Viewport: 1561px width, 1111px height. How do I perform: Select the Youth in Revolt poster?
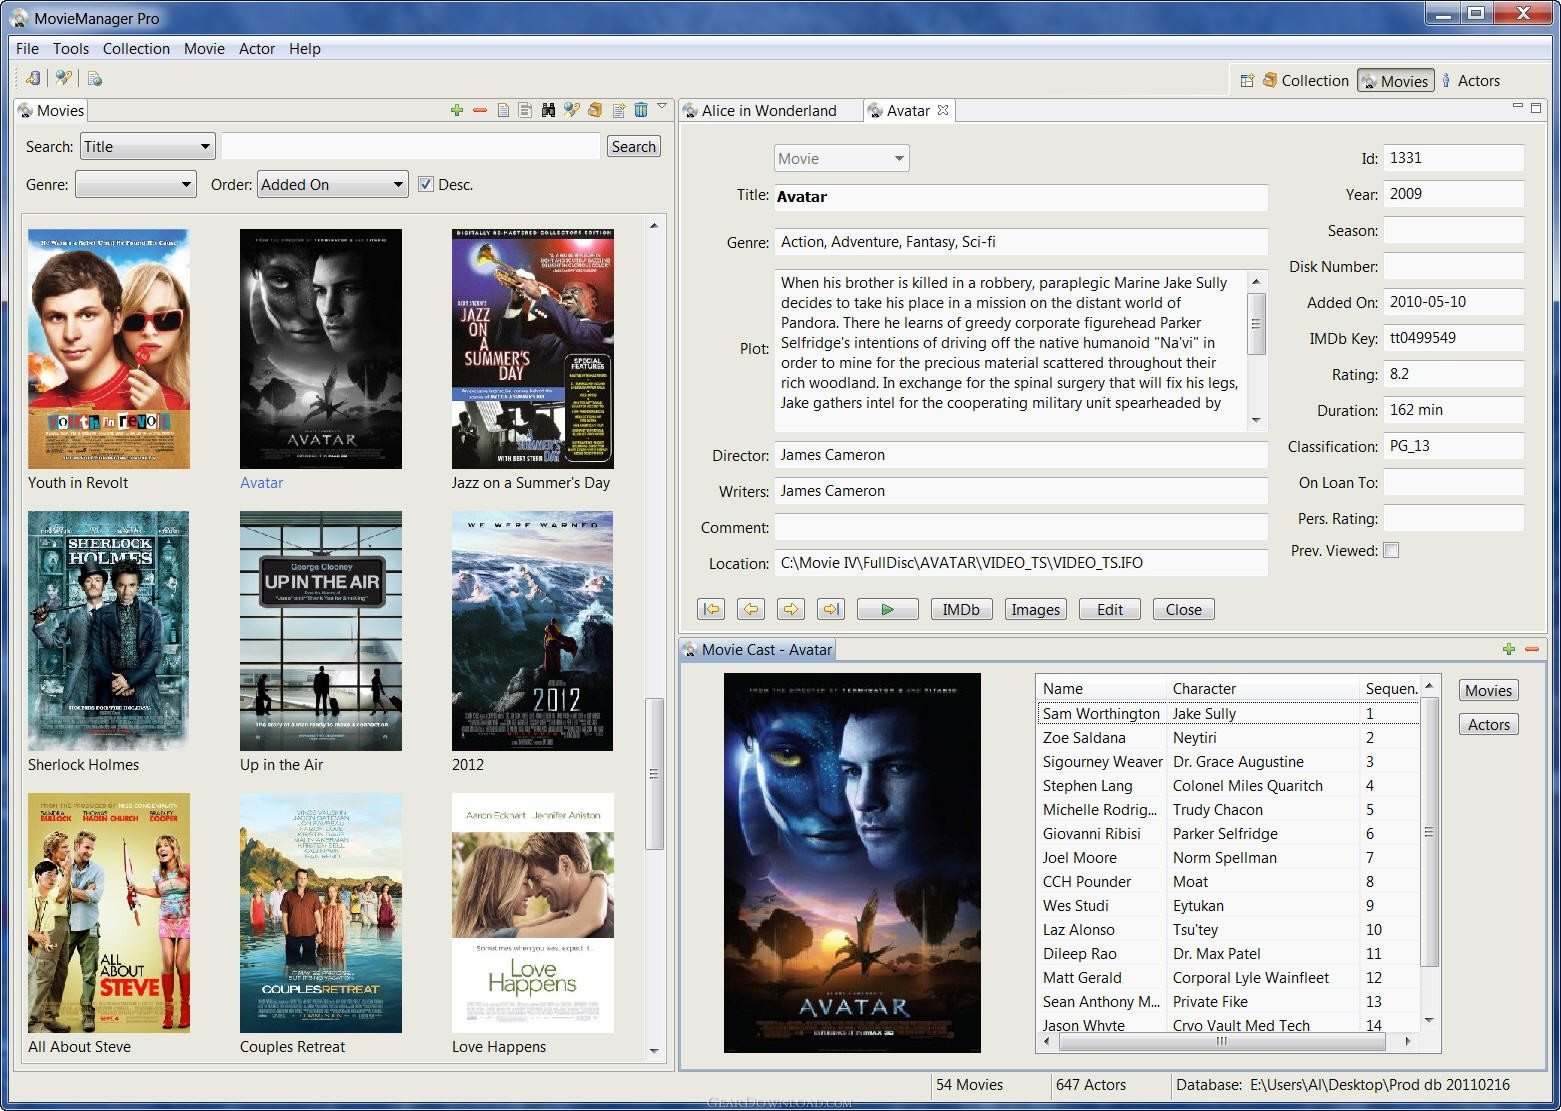click(109, 349)
